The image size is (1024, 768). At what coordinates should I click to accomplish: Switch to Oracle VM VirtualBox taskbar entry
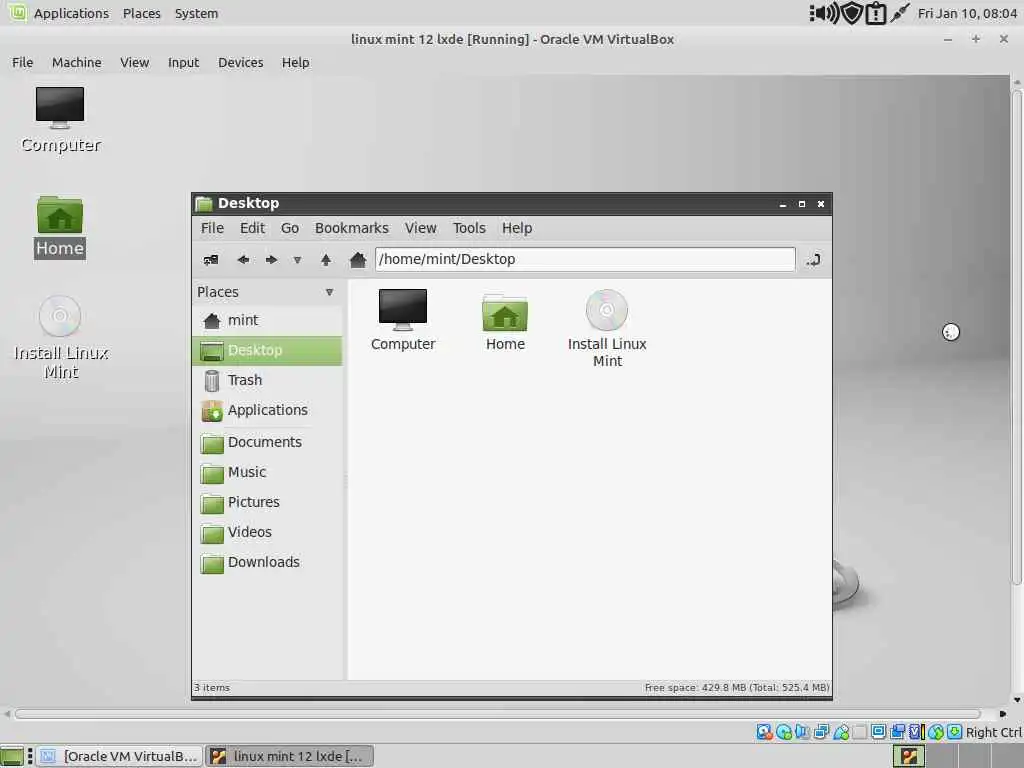point(119,756)
